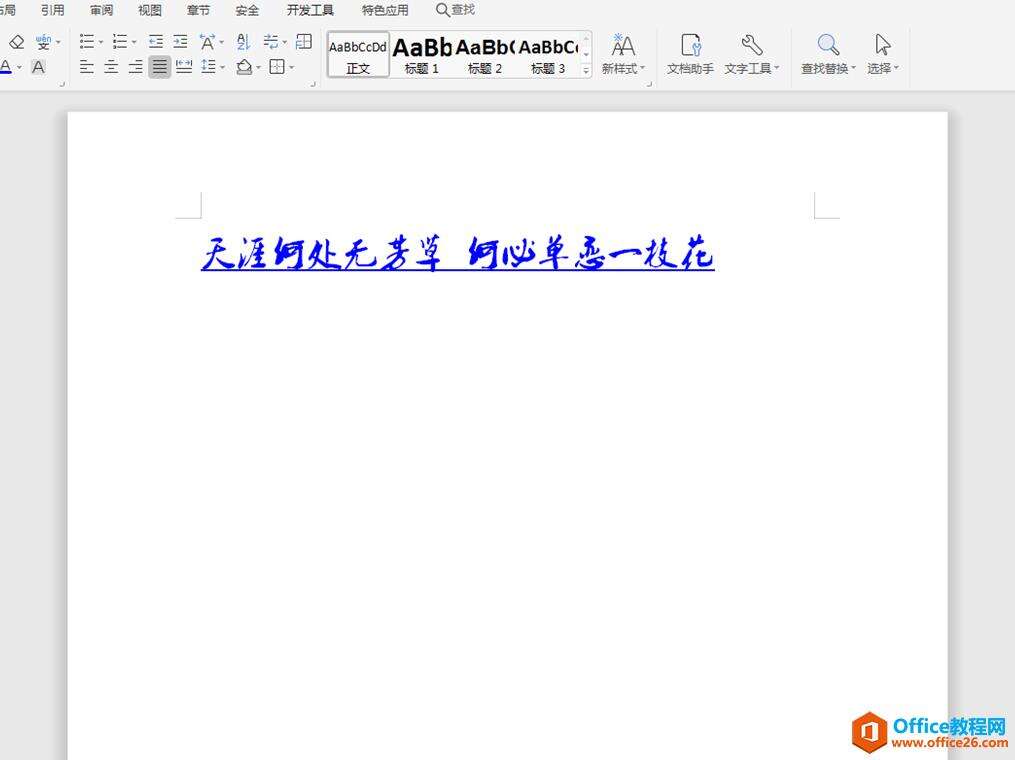This screenshot has height=760, width=1015.
Task: Apply the 标题 1 style
Action: (x=422, y=55)
